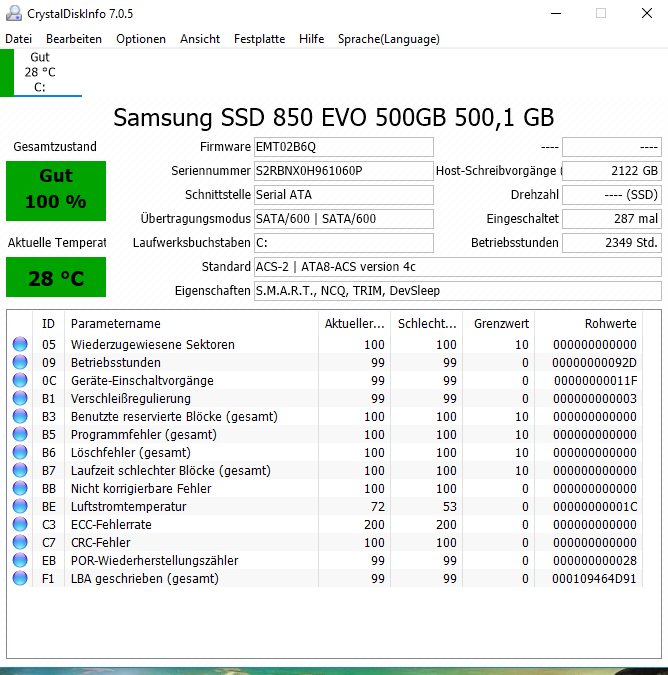Viewport: 668px width, 675px height.
Task: Open the Bearbeiten menu
Action: tap(74, 39)
